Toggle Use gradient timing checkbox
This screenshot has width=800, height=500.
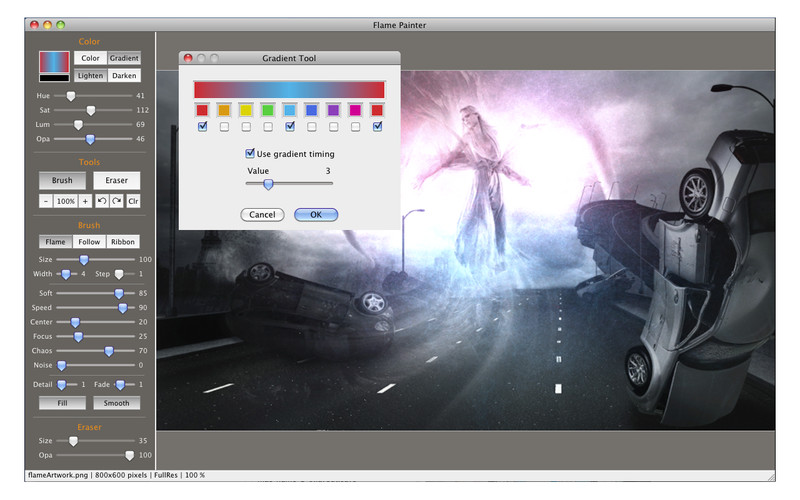point(250,154)
